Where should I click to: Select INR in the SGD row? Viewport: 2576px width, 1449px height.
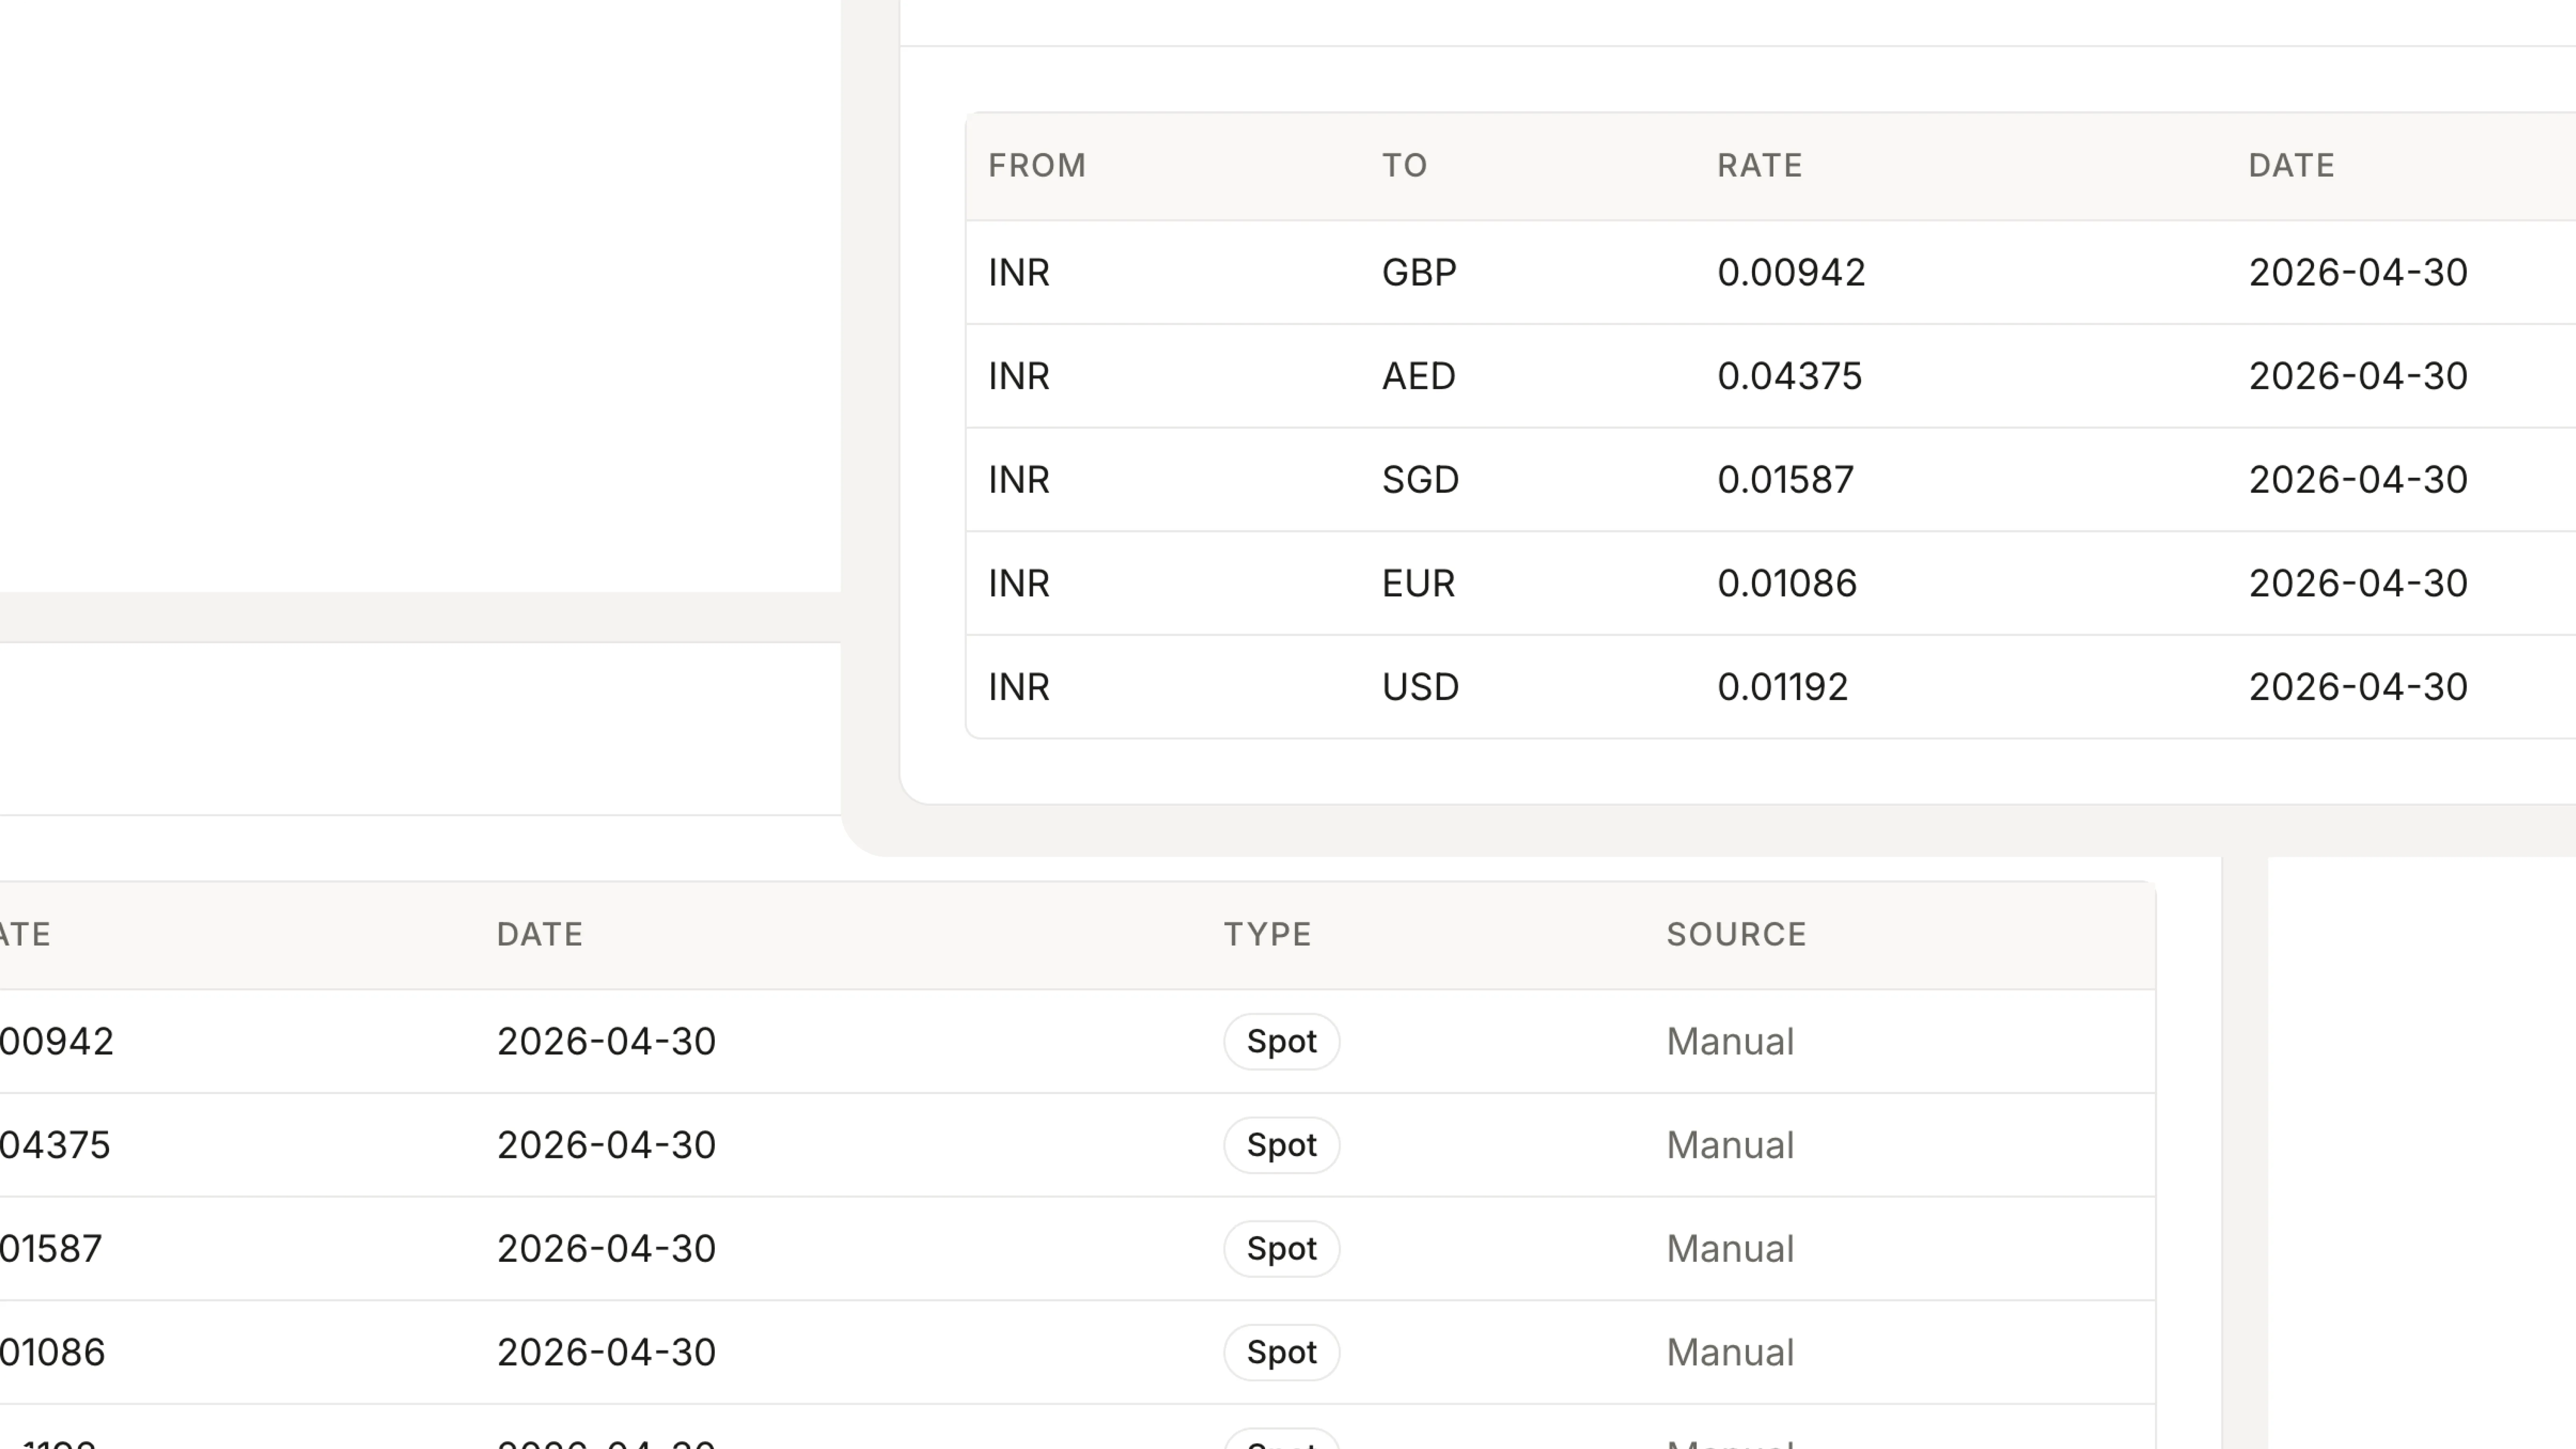pos(1019,480)
